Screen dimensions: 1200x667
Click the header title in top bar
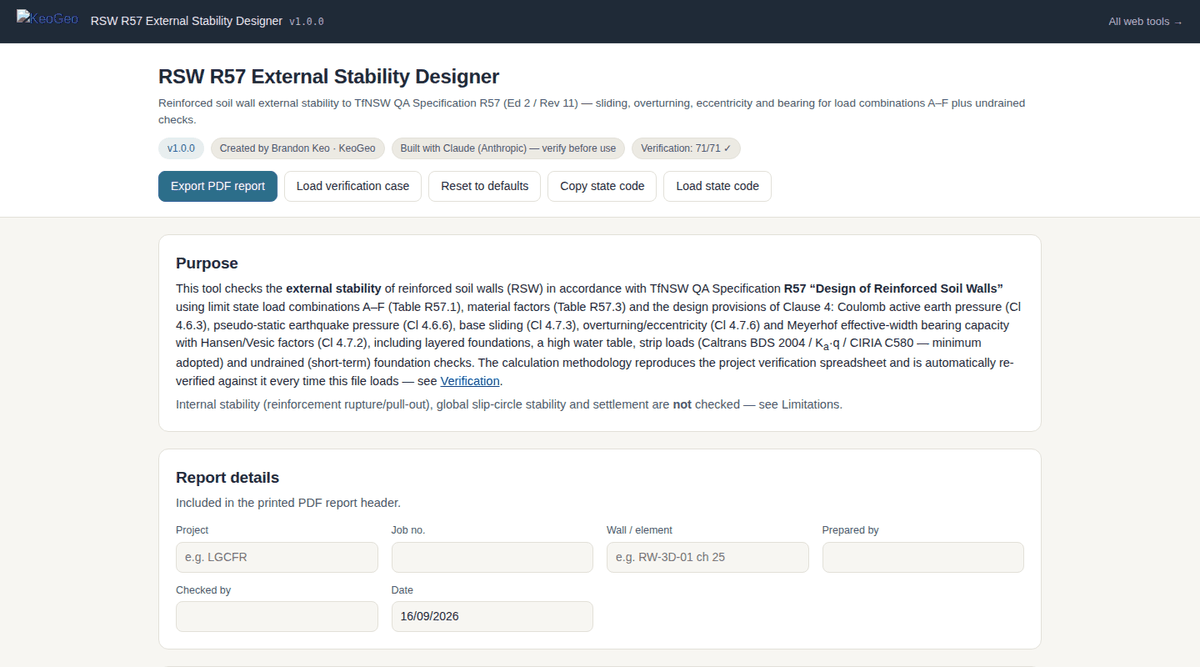(186, 21)
